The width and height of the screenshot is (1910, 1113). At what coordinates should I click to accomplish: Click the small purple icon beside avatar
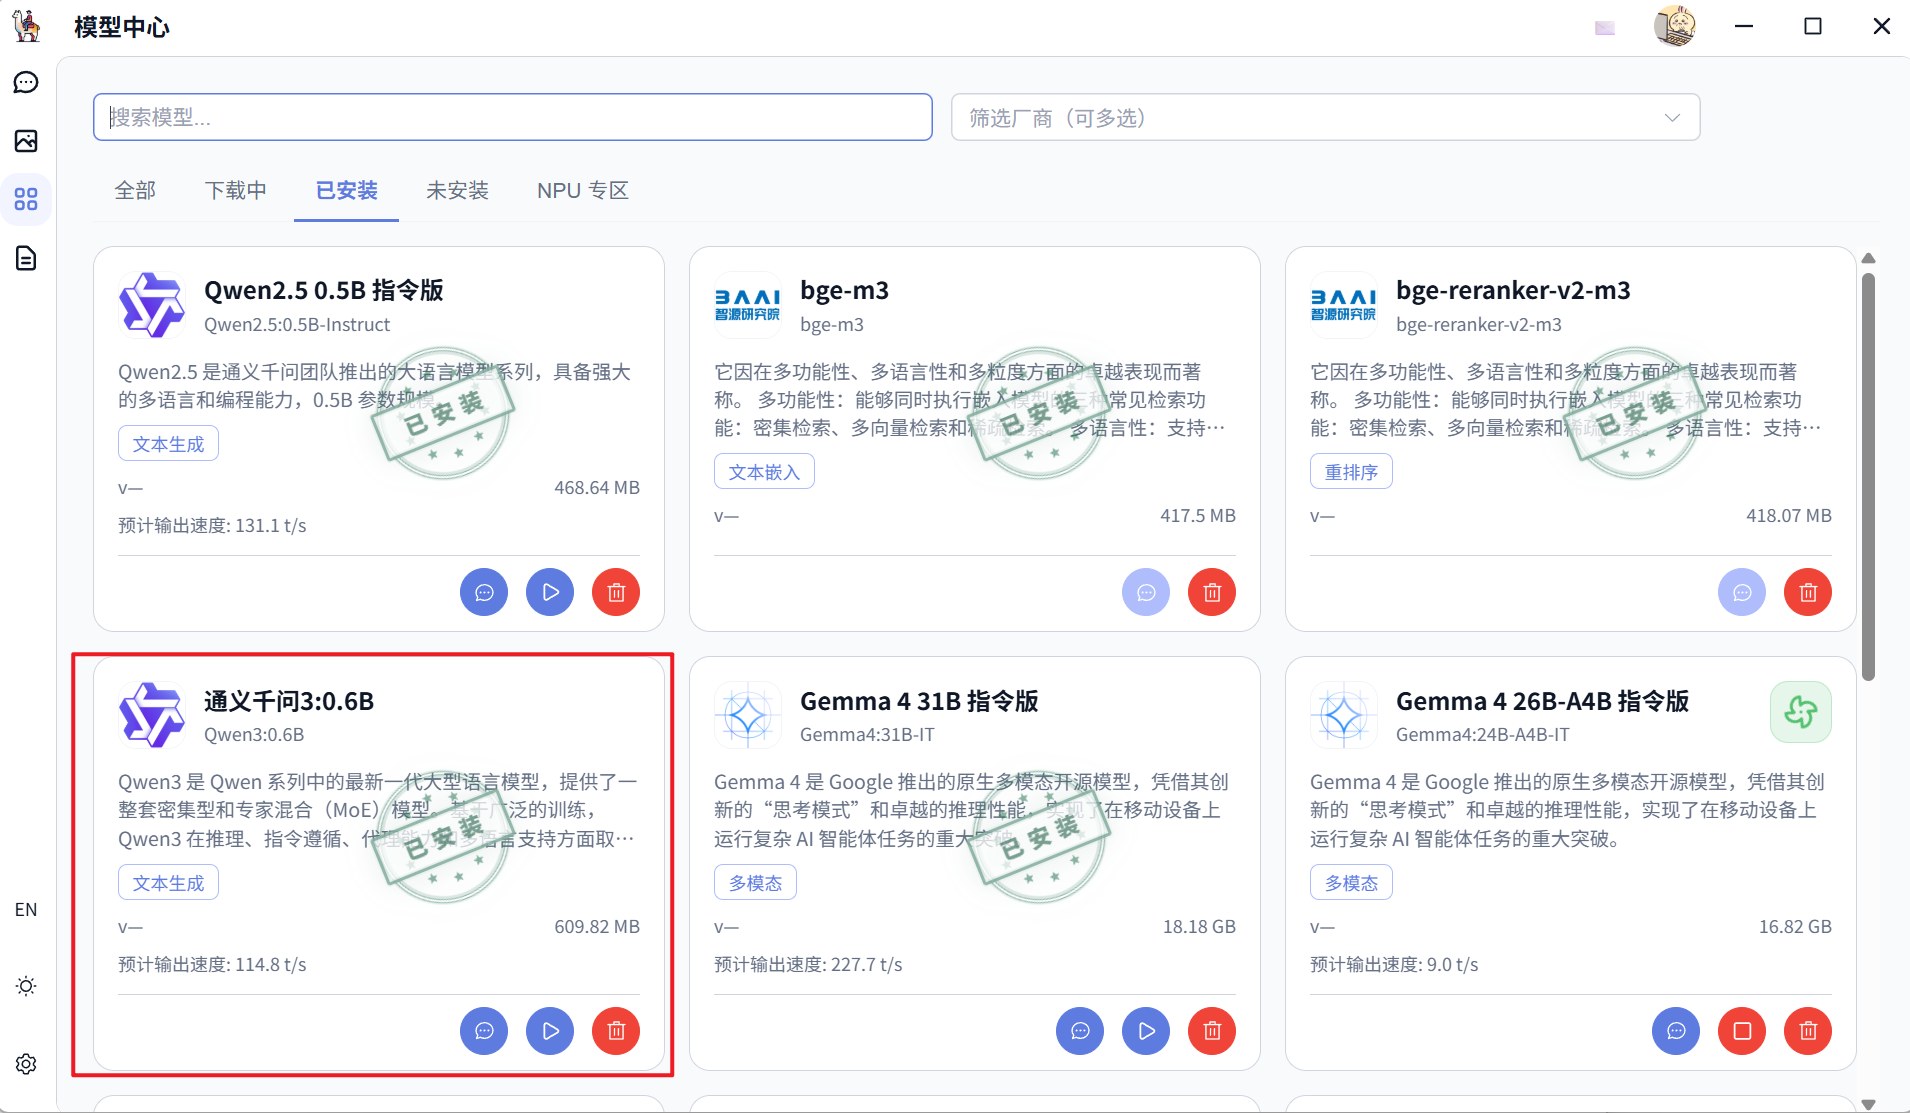point(1605,28)
